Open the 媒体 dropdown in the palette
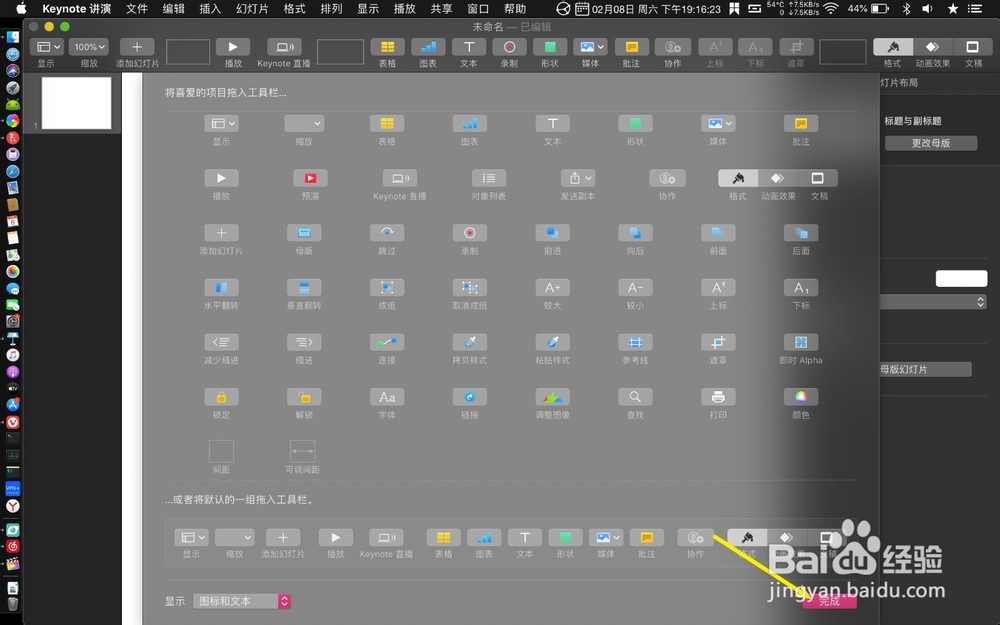 point(718,124)
